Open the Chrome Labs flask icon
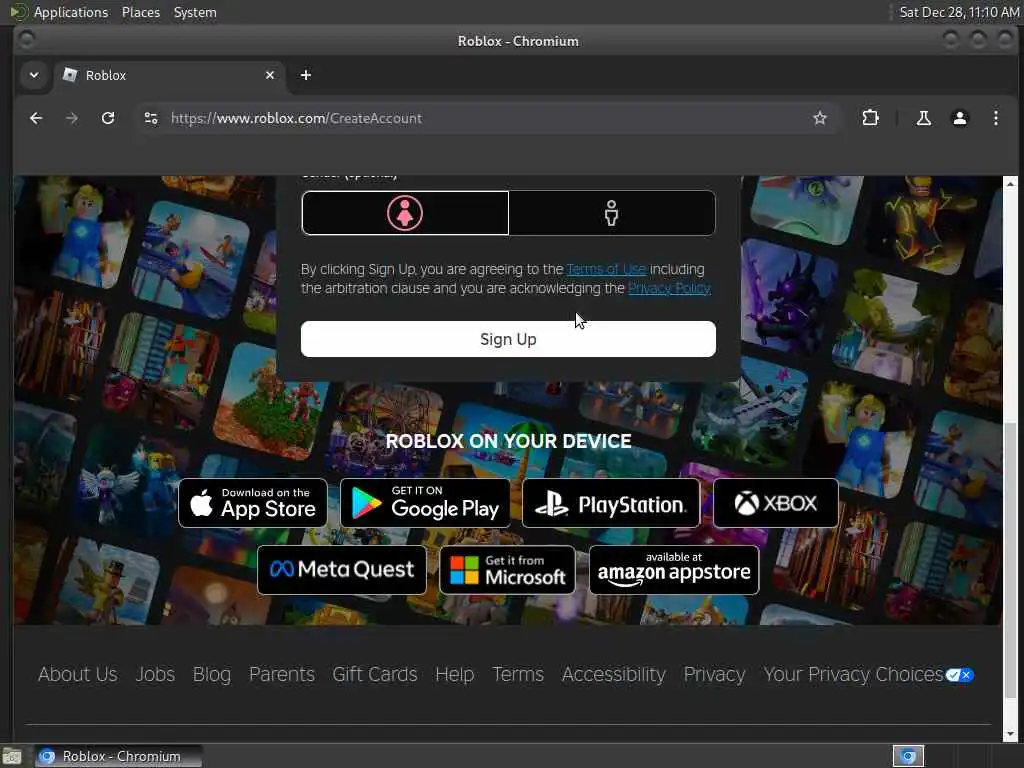This screenshot has width=1024, height=768. coord(923,118)
